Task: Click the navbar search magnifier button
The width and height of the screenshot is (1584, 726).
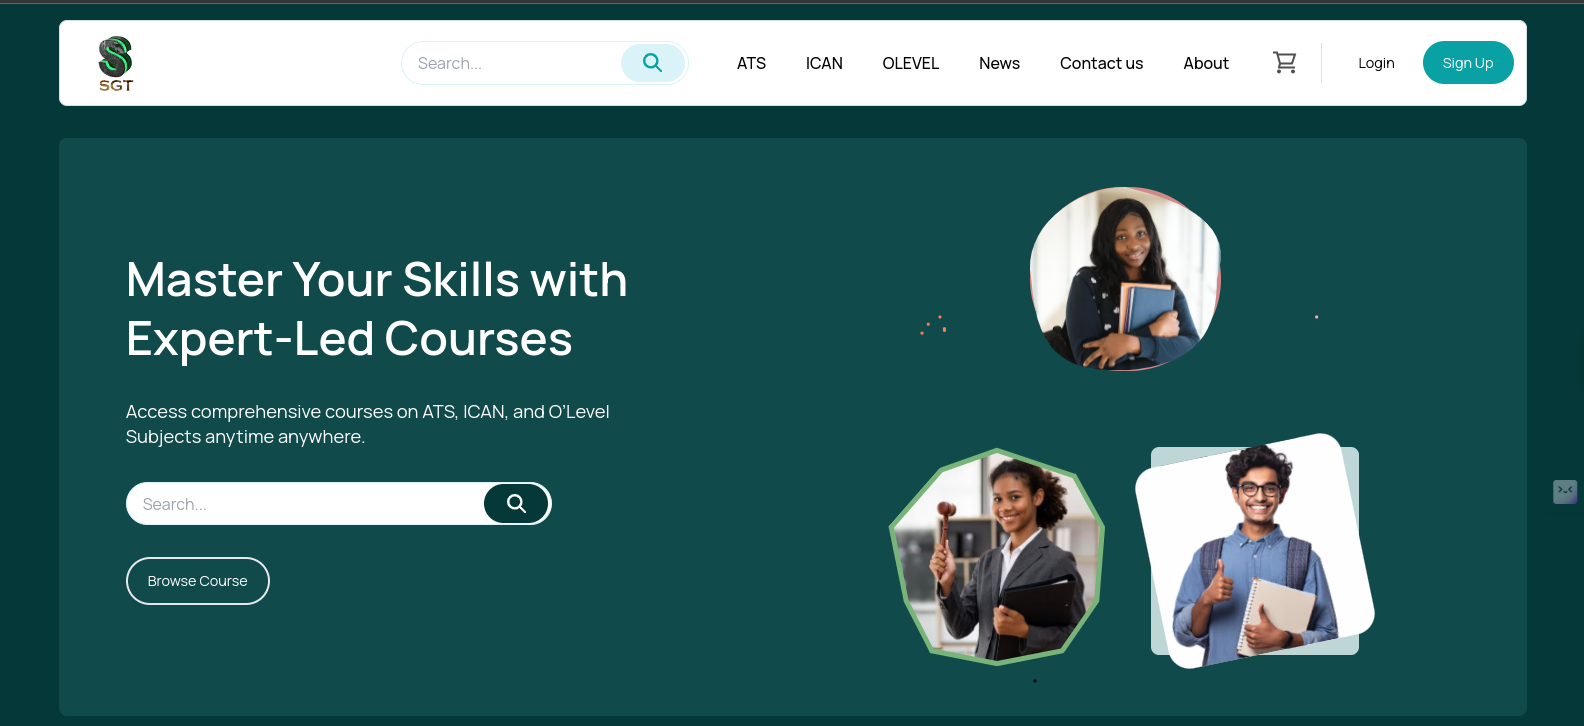Action: [x=653, y=63]
